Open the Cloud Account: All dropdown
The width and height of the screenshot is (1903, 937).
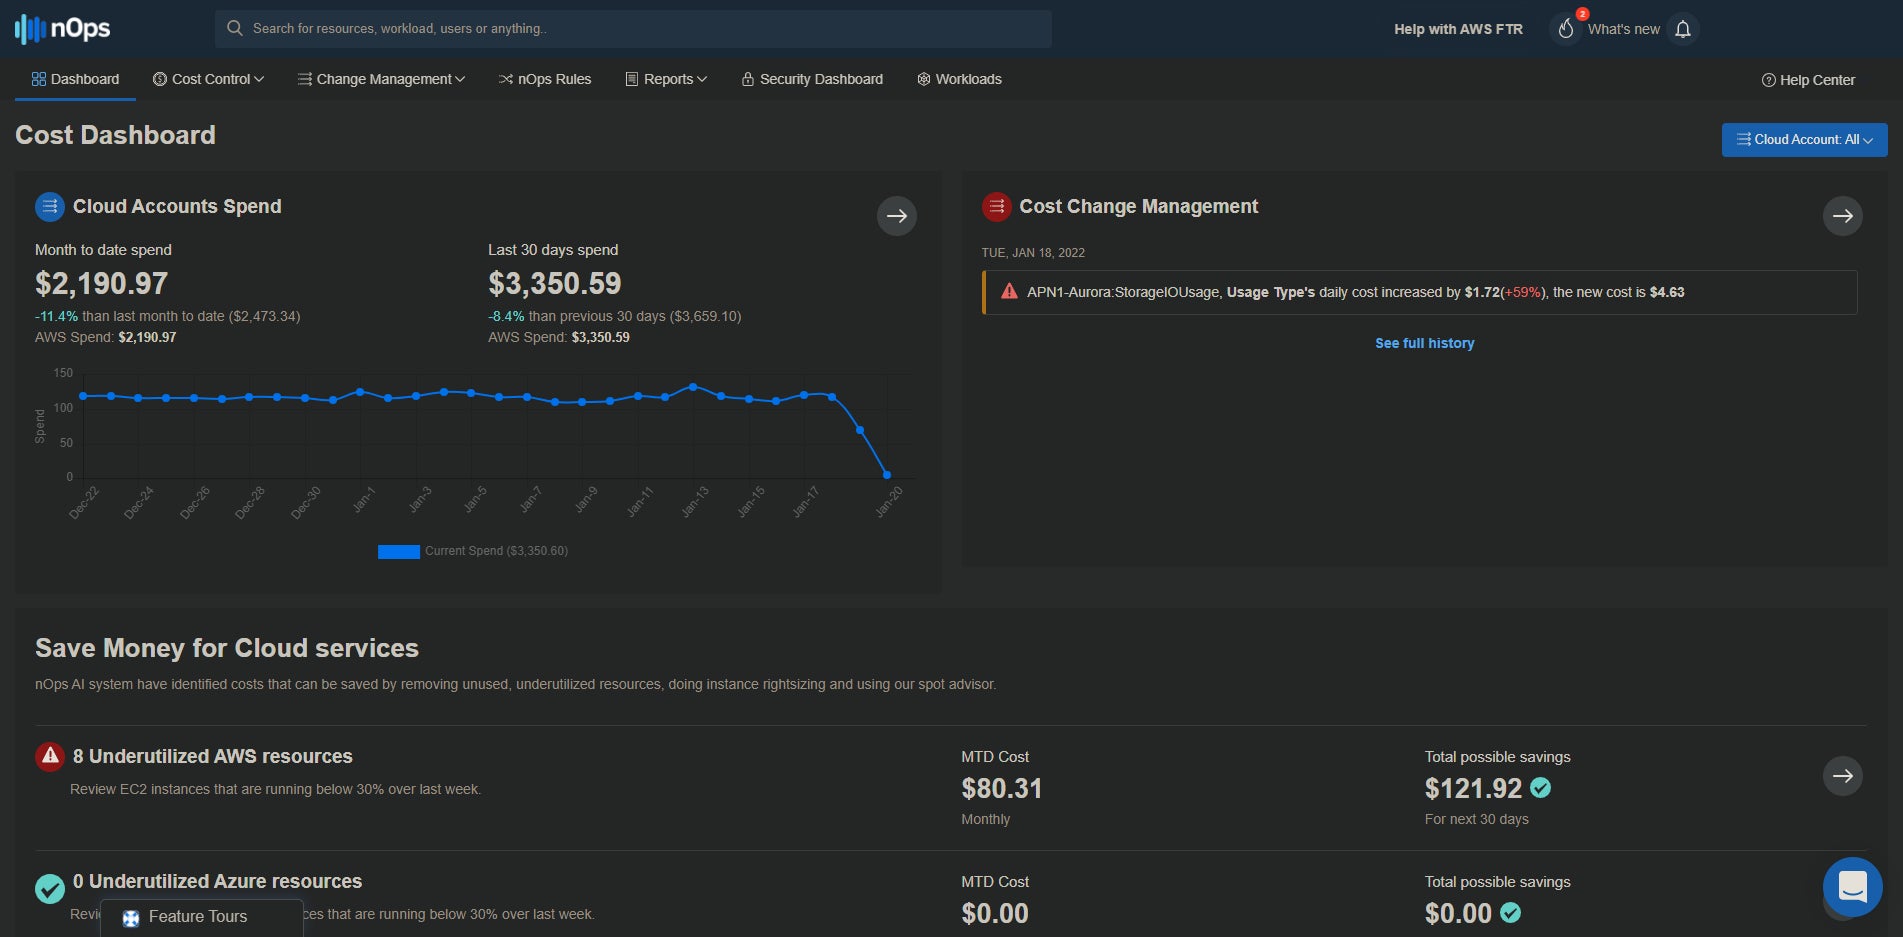pos(1805,140)
